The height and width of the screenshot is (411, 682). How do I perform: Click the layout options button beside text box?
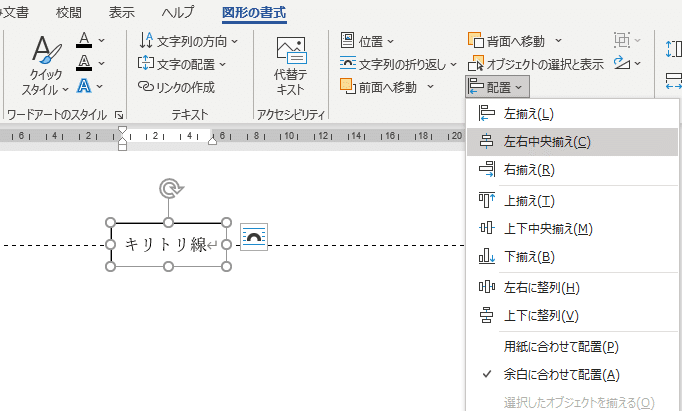pyautogui.click(x=254, y=237)
